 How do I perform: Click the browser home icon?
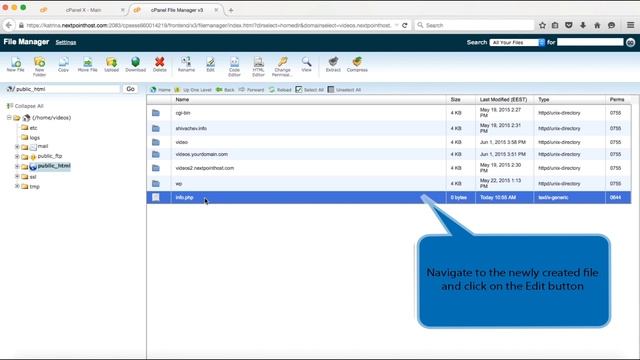pyautogui.click(x=597, y=25)
